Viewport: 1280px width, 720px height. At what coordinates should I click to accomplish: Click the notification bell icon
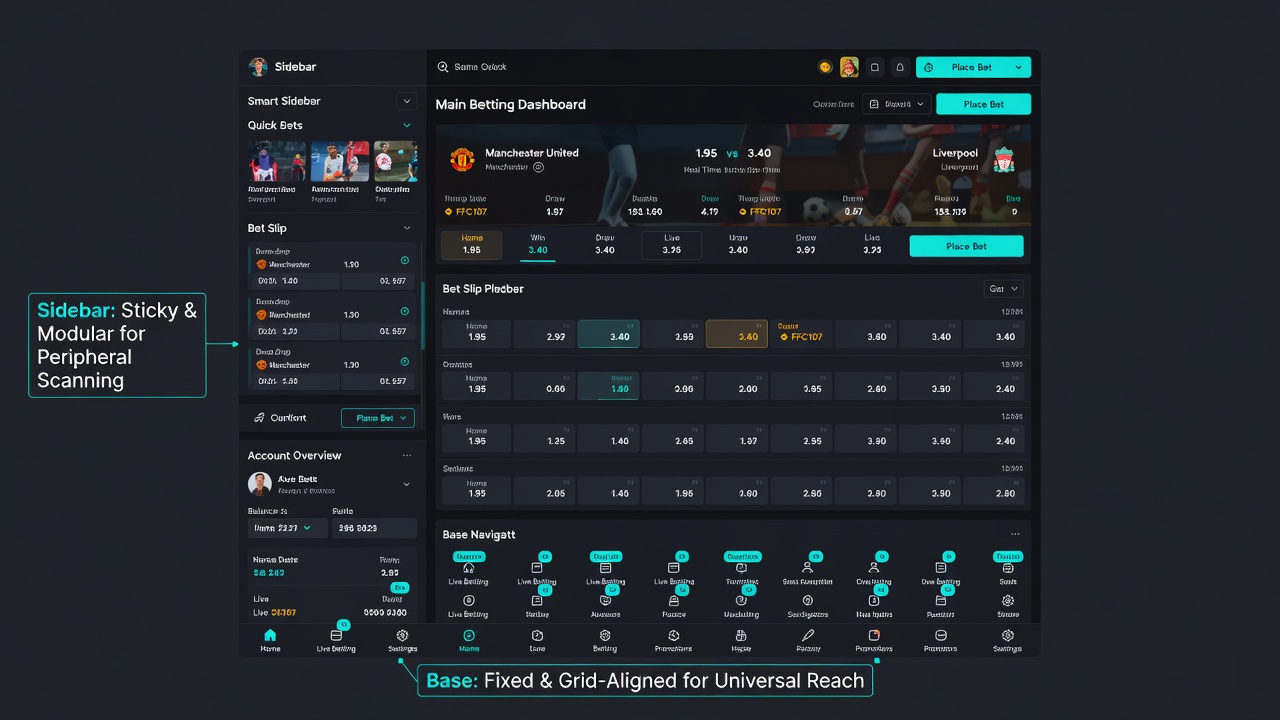coord(900,67)
